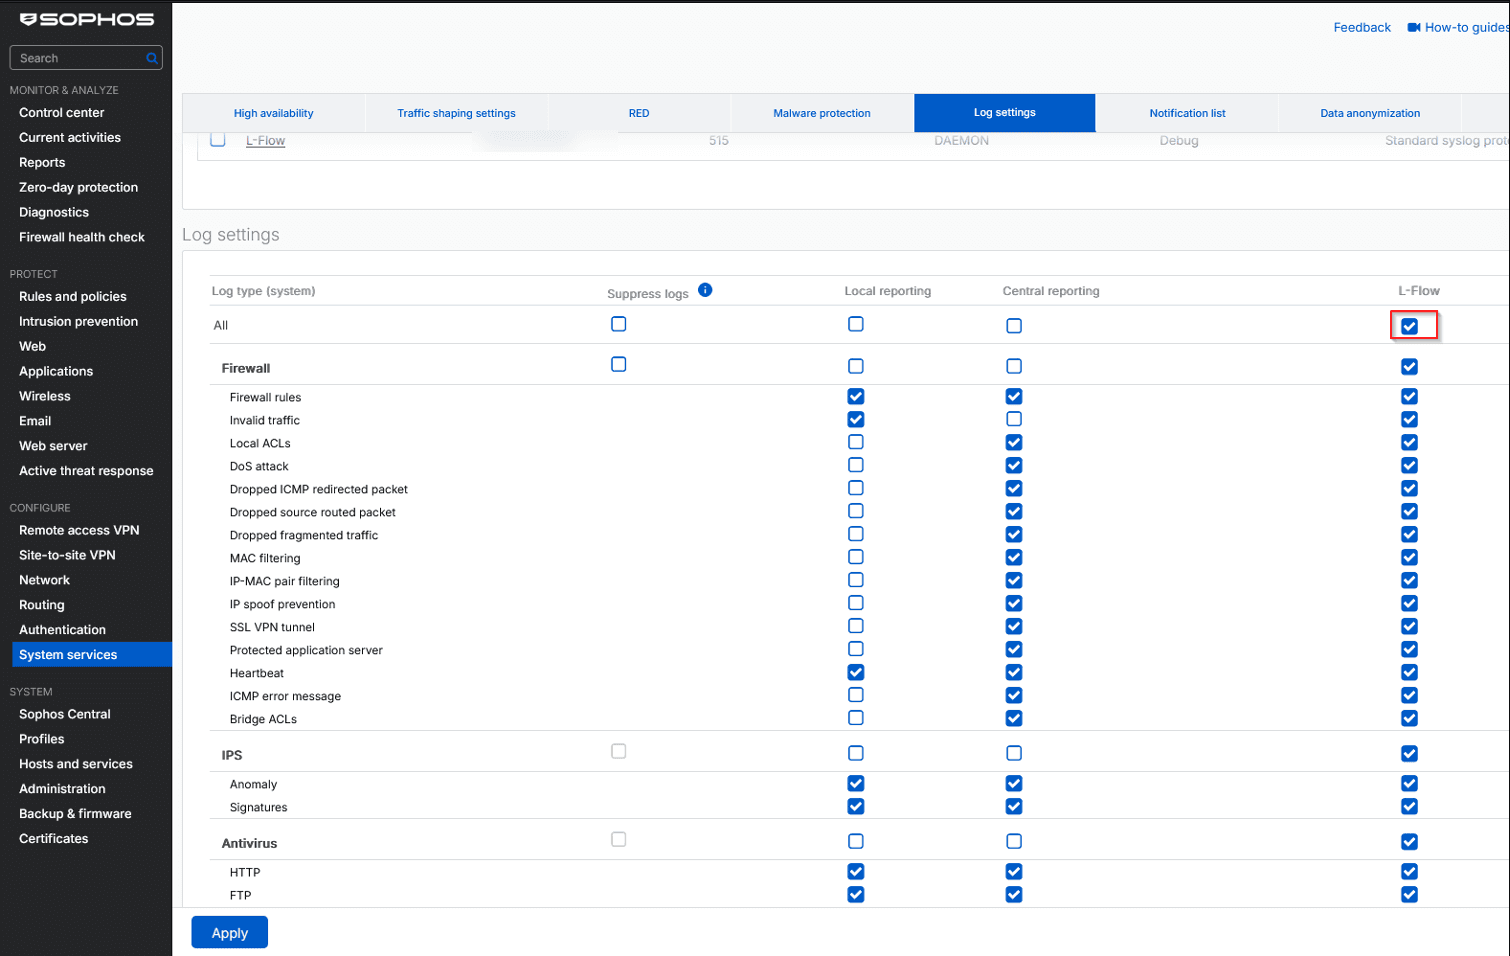The height and width of the screenshot is (956, 1510).
Task: Open Active threat response
Action: click(86, 471)
